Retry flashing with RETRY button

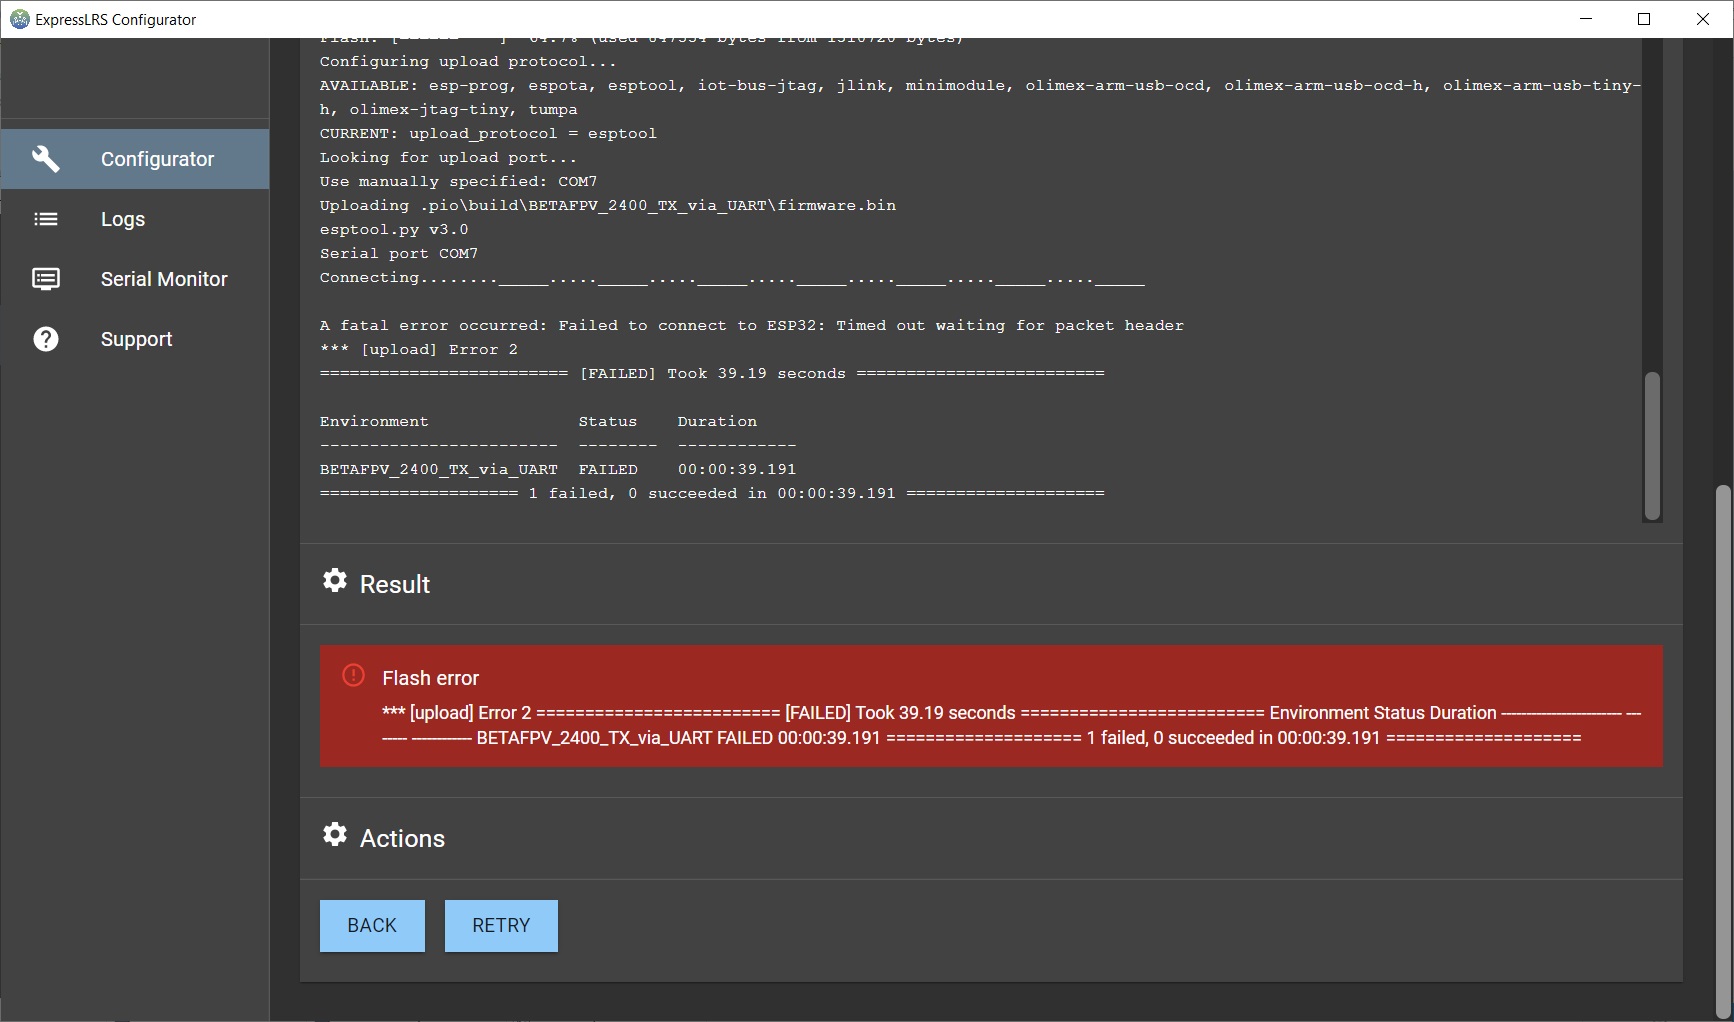pyautogui.click(x=501, y=926)
